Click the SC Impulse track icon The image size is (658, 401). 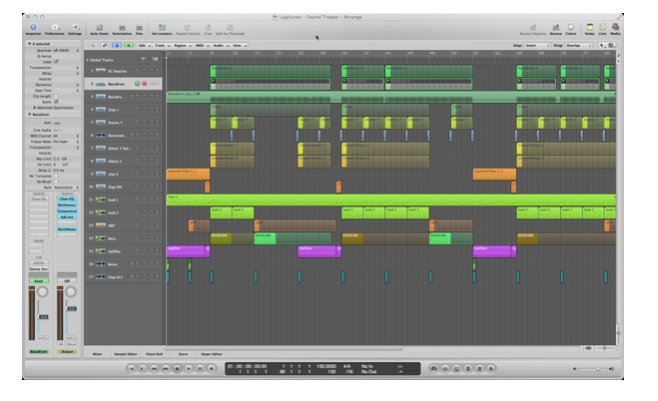100,71
